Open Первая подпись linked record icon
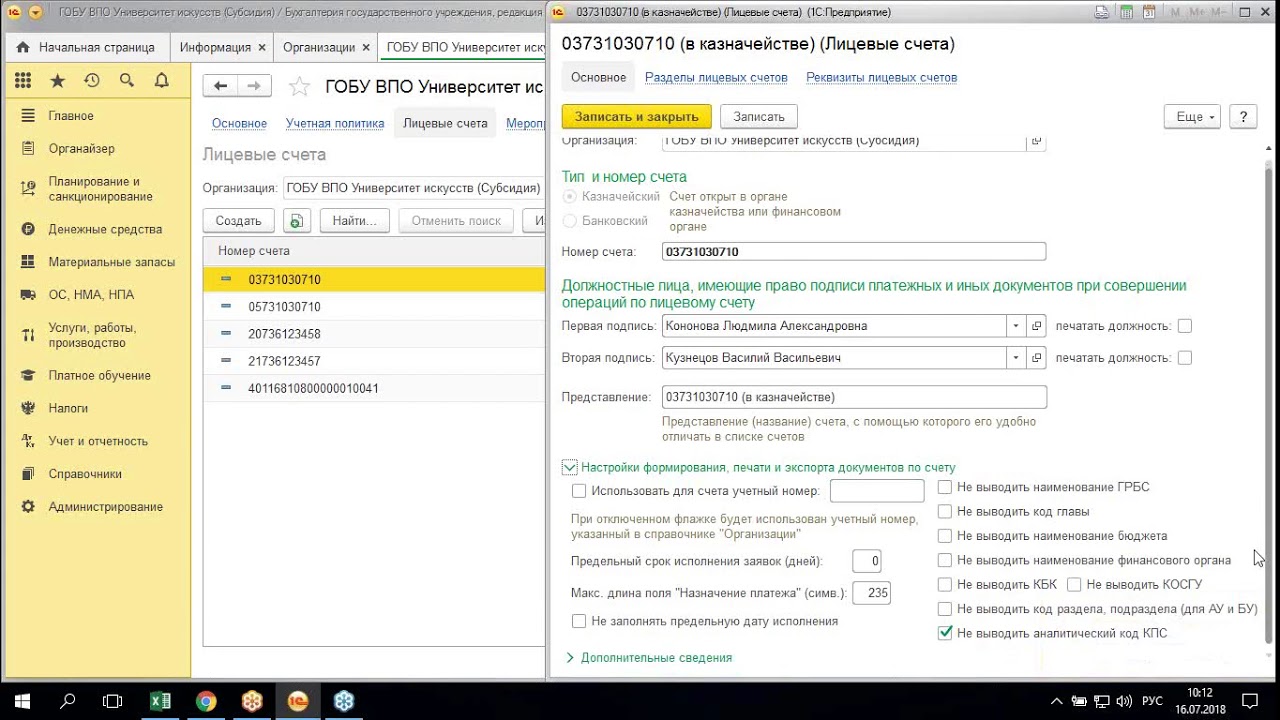1280x720 pixels. (1037, 326)
